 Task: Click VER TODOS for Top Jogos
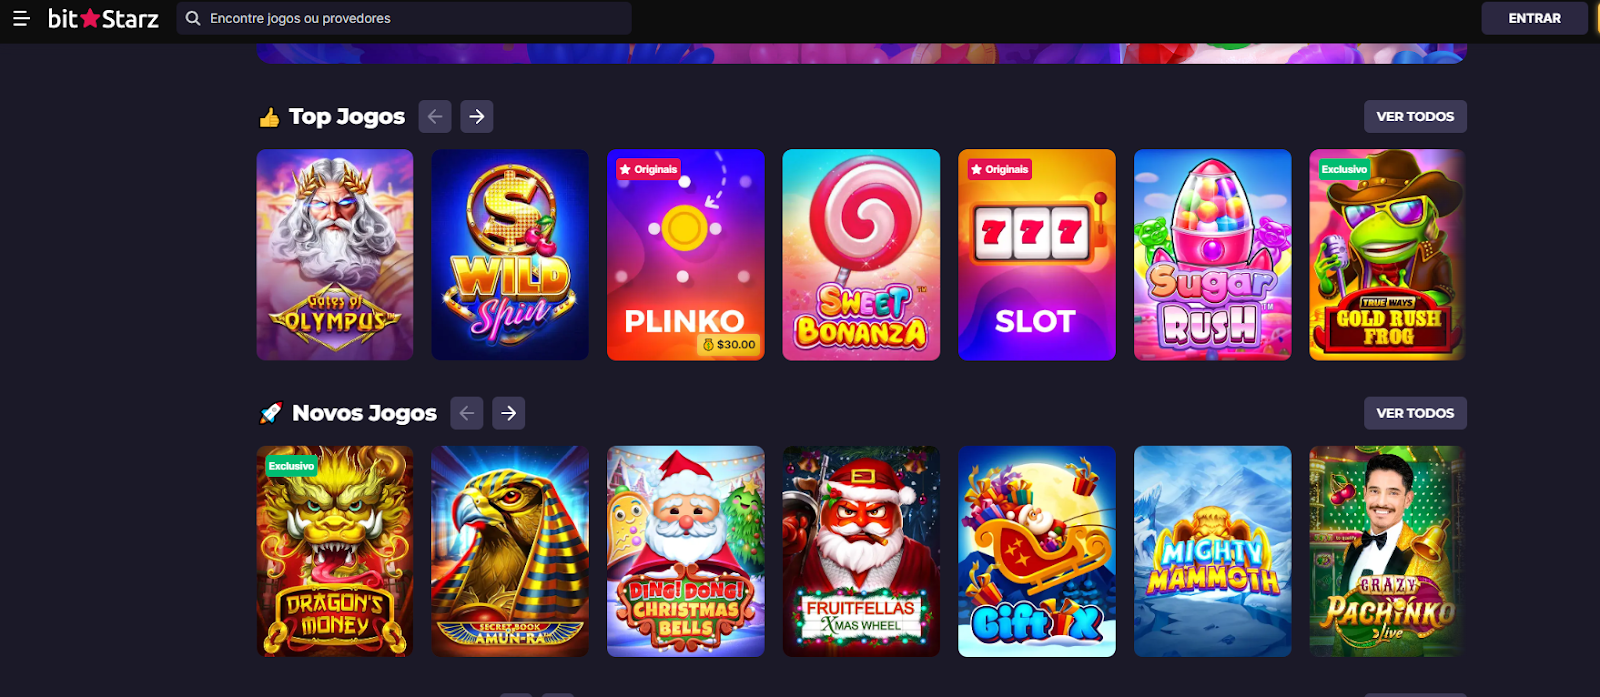pos(1415,117)
